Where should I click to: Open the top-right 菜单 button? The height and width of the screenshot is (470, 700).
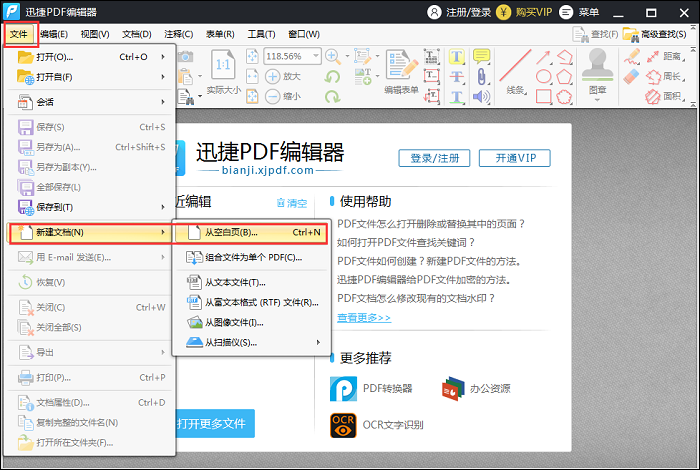point(579,12)
